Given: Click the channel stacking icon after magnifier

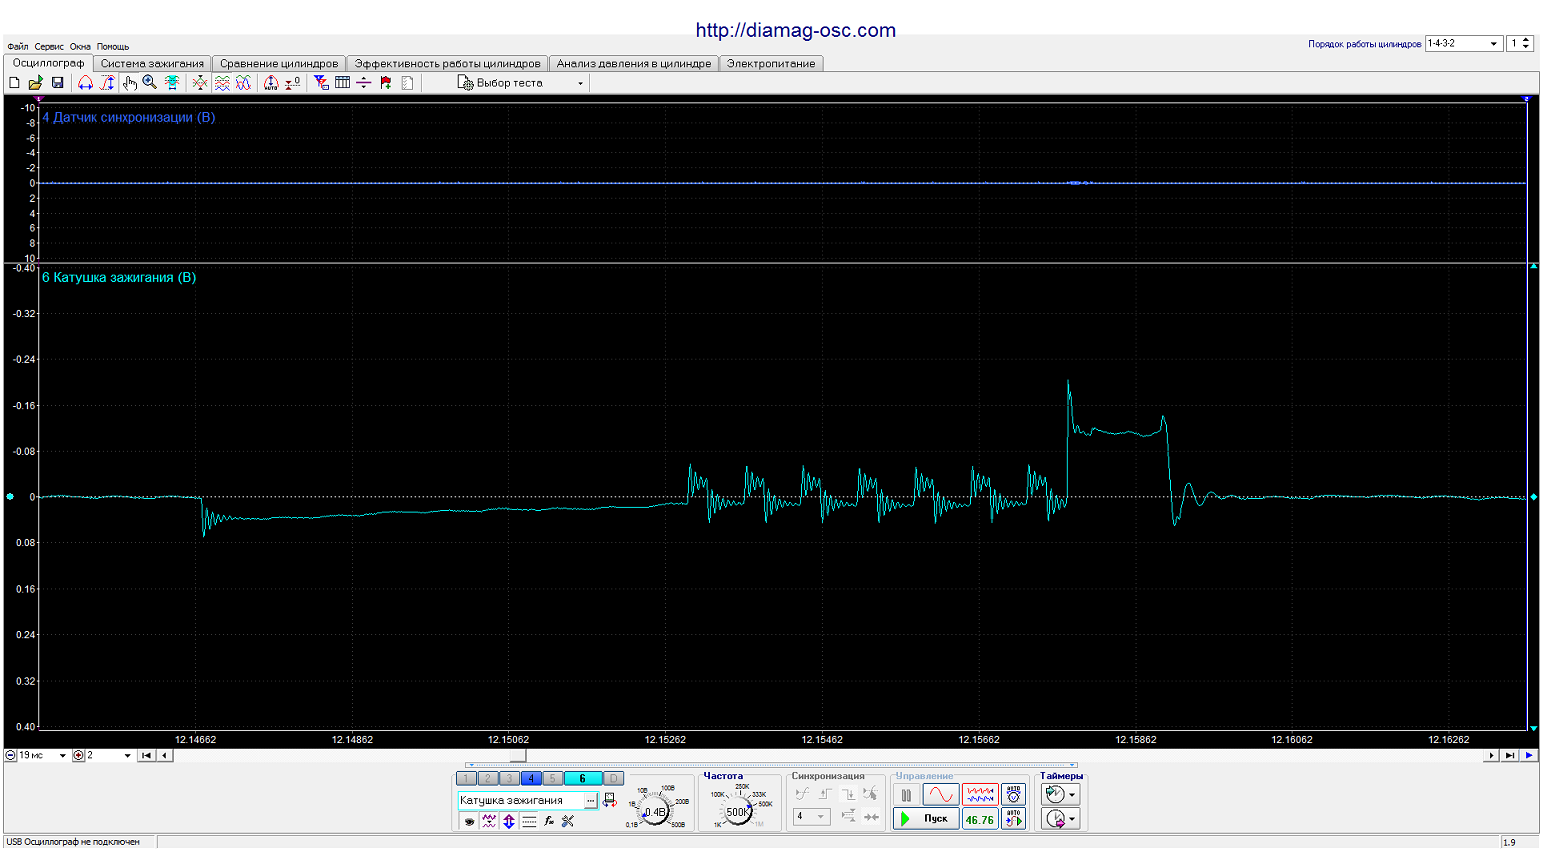Looking at the screenshot, I should [172, 83].
